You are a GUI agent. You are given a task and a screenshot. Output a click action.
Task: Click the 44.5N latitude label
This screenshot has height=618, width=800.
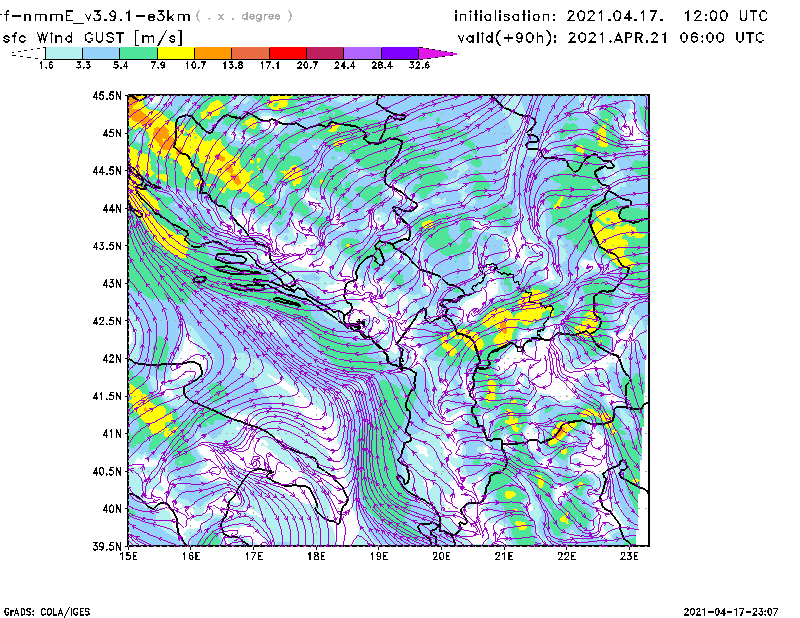[108, 170]
